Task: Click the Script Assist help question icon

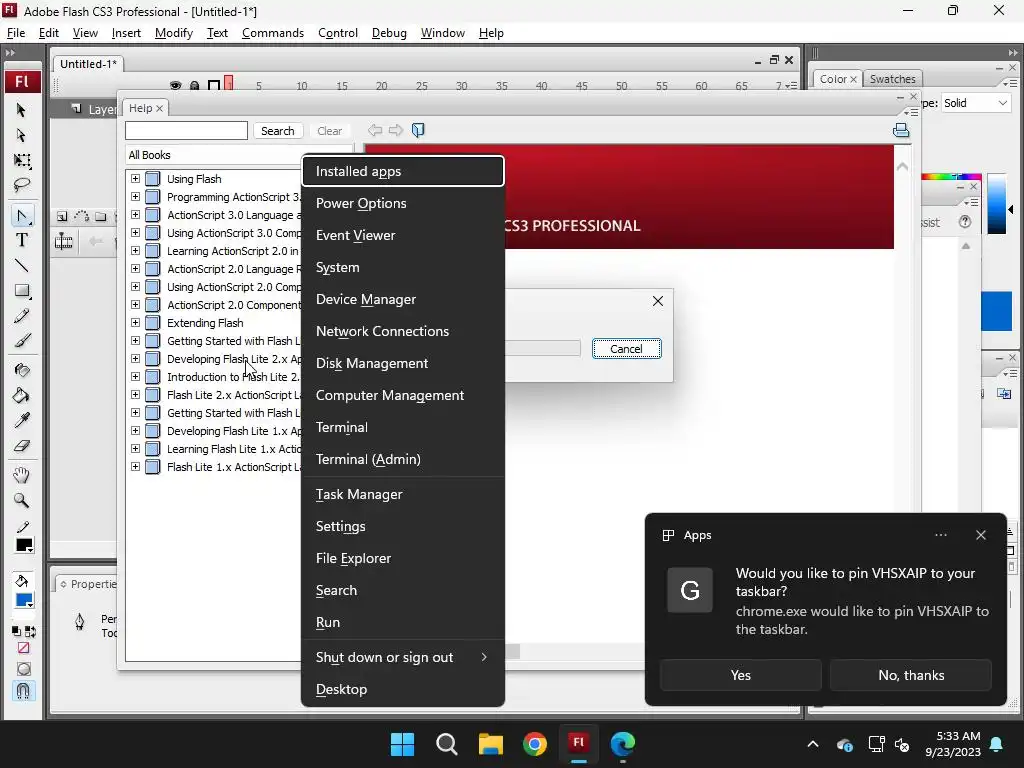Action: coord(965,222)
